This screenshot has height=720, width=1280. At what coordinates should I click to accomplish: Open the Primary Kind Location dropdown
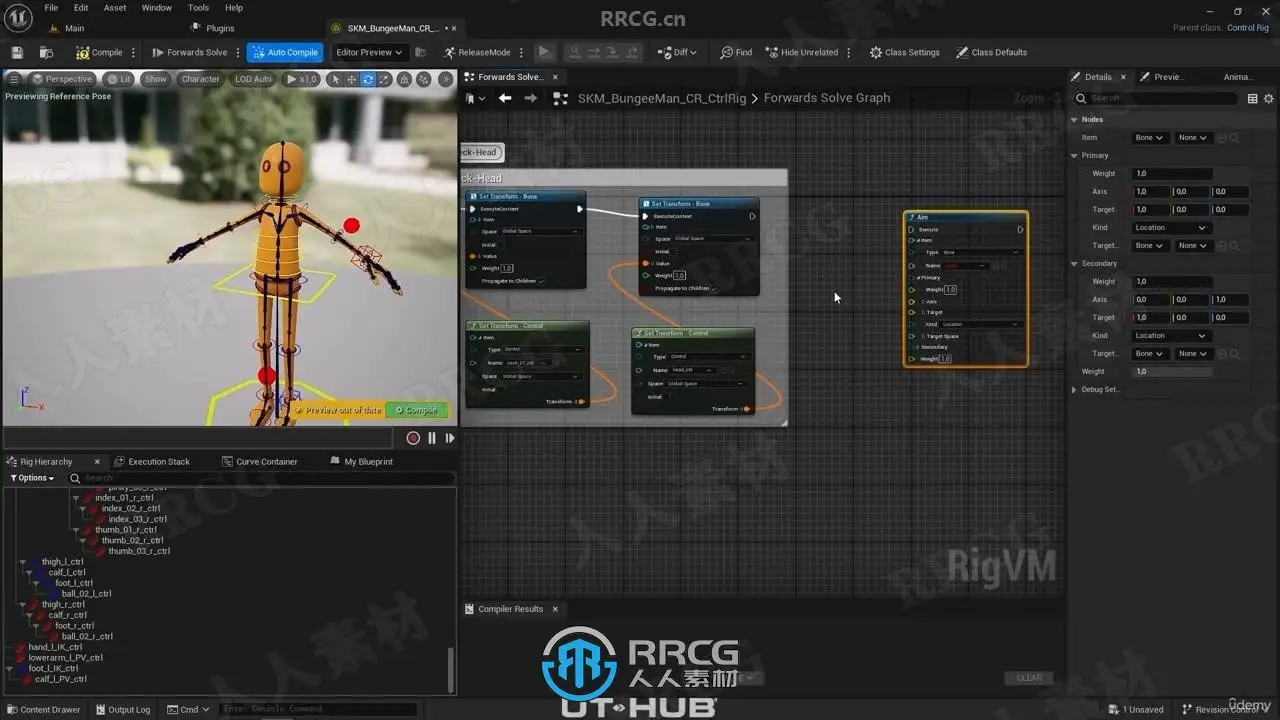point(1171,228)
